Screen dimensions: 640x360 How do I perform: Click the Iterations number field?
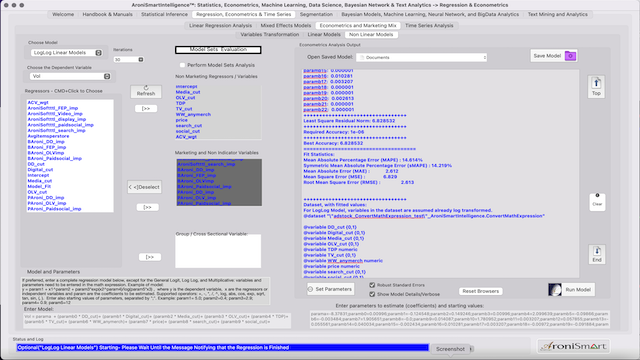126,60
